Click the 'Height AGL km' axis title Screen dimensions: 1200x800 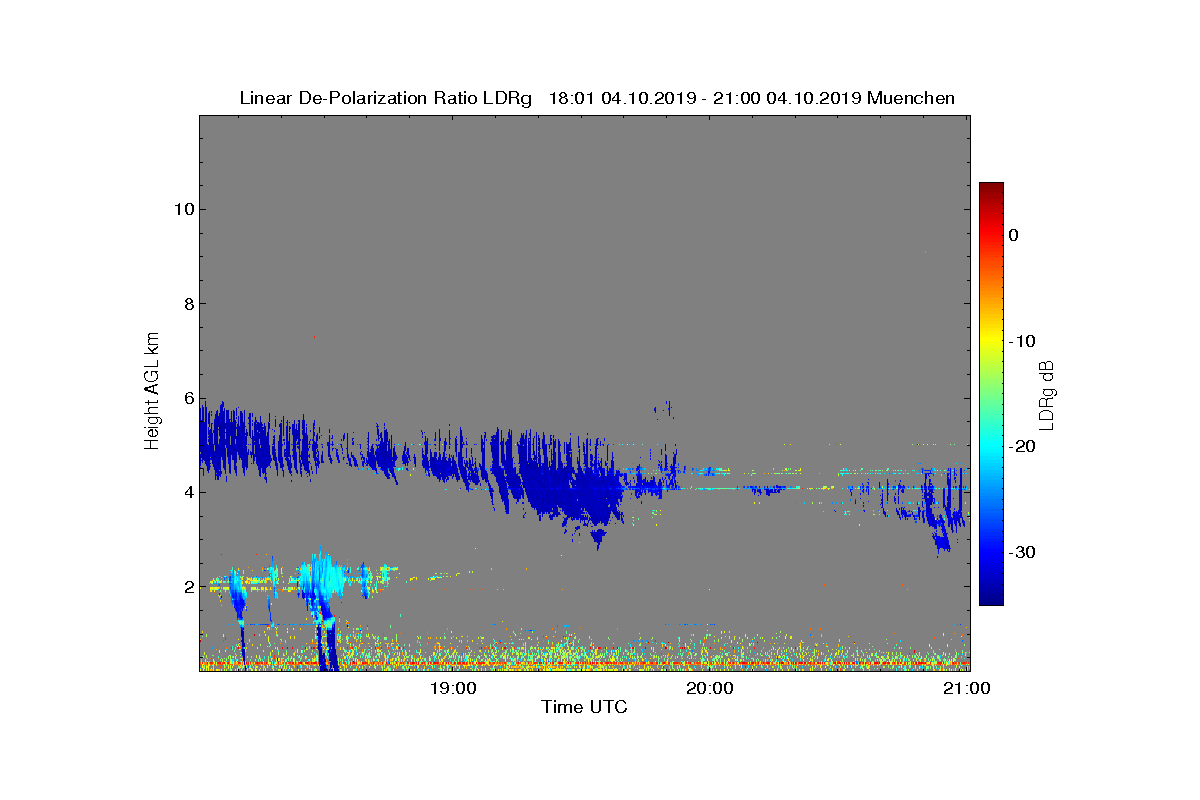[x=152, y=393]
